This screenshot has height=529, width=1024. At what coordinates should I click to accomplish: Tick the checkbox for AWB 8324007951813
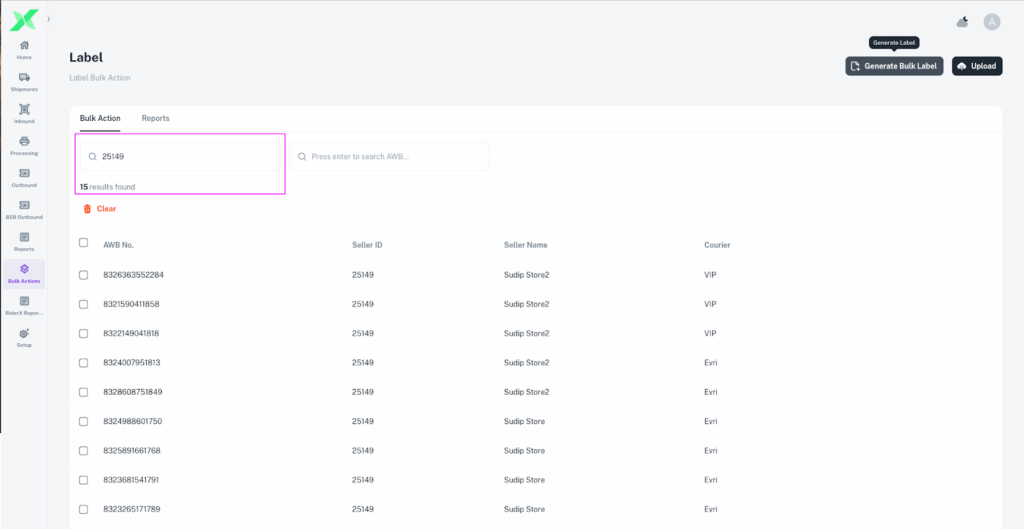pyautogui.click(x=84, y=363)
